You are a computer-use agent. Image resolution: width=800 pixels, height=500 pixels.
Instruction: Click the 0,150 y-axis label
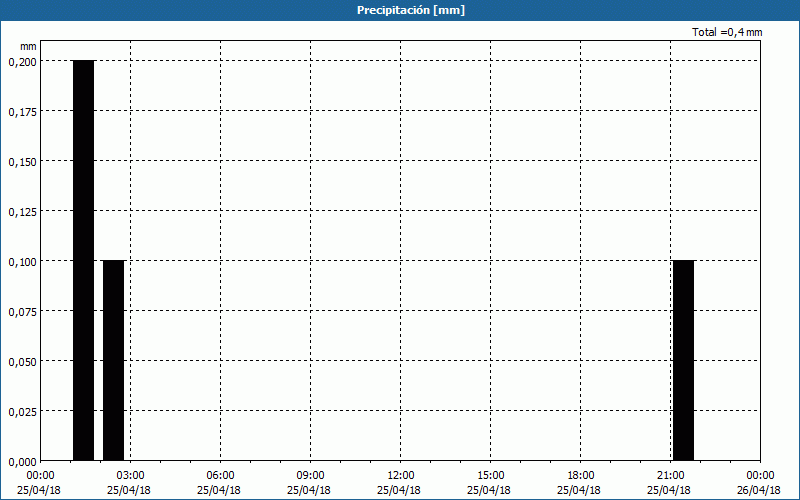[x=22, y=162]
